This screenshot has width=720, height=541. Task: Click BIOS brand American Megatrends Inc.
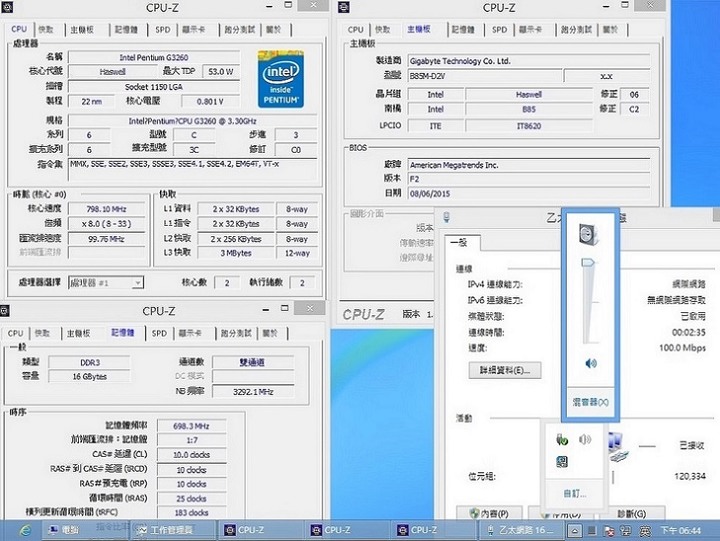pyautogui.click(x=529, y=165)
